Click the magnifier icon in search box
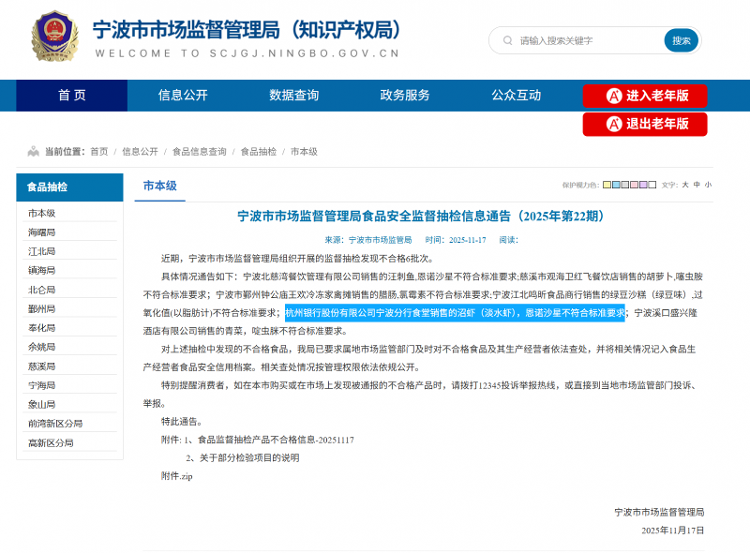Image resolution: width=750 pixels, height=553 pixels. tap(505, 41)
